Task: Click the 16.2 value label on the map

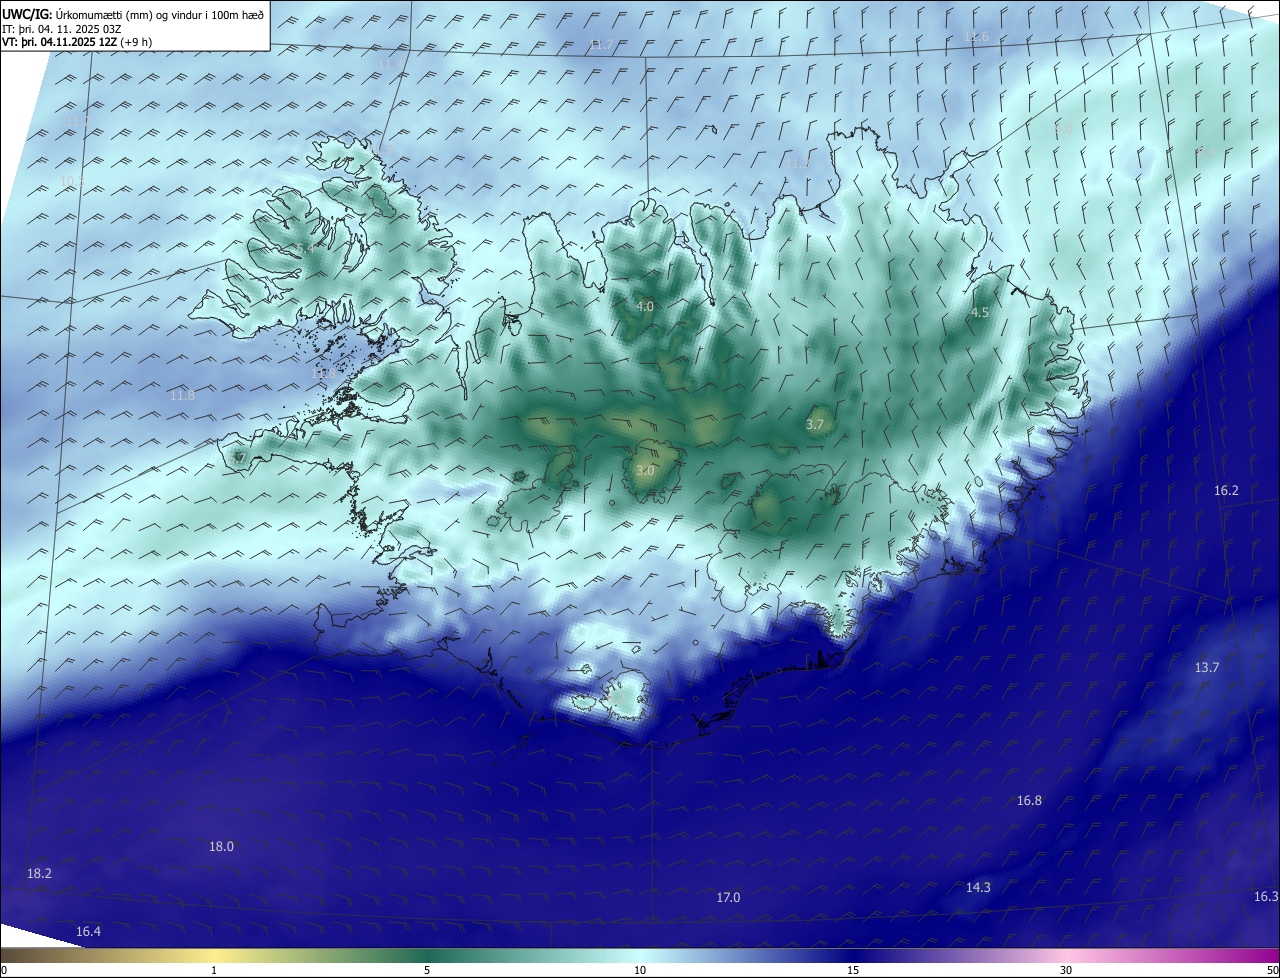Action: point(1226,491)
